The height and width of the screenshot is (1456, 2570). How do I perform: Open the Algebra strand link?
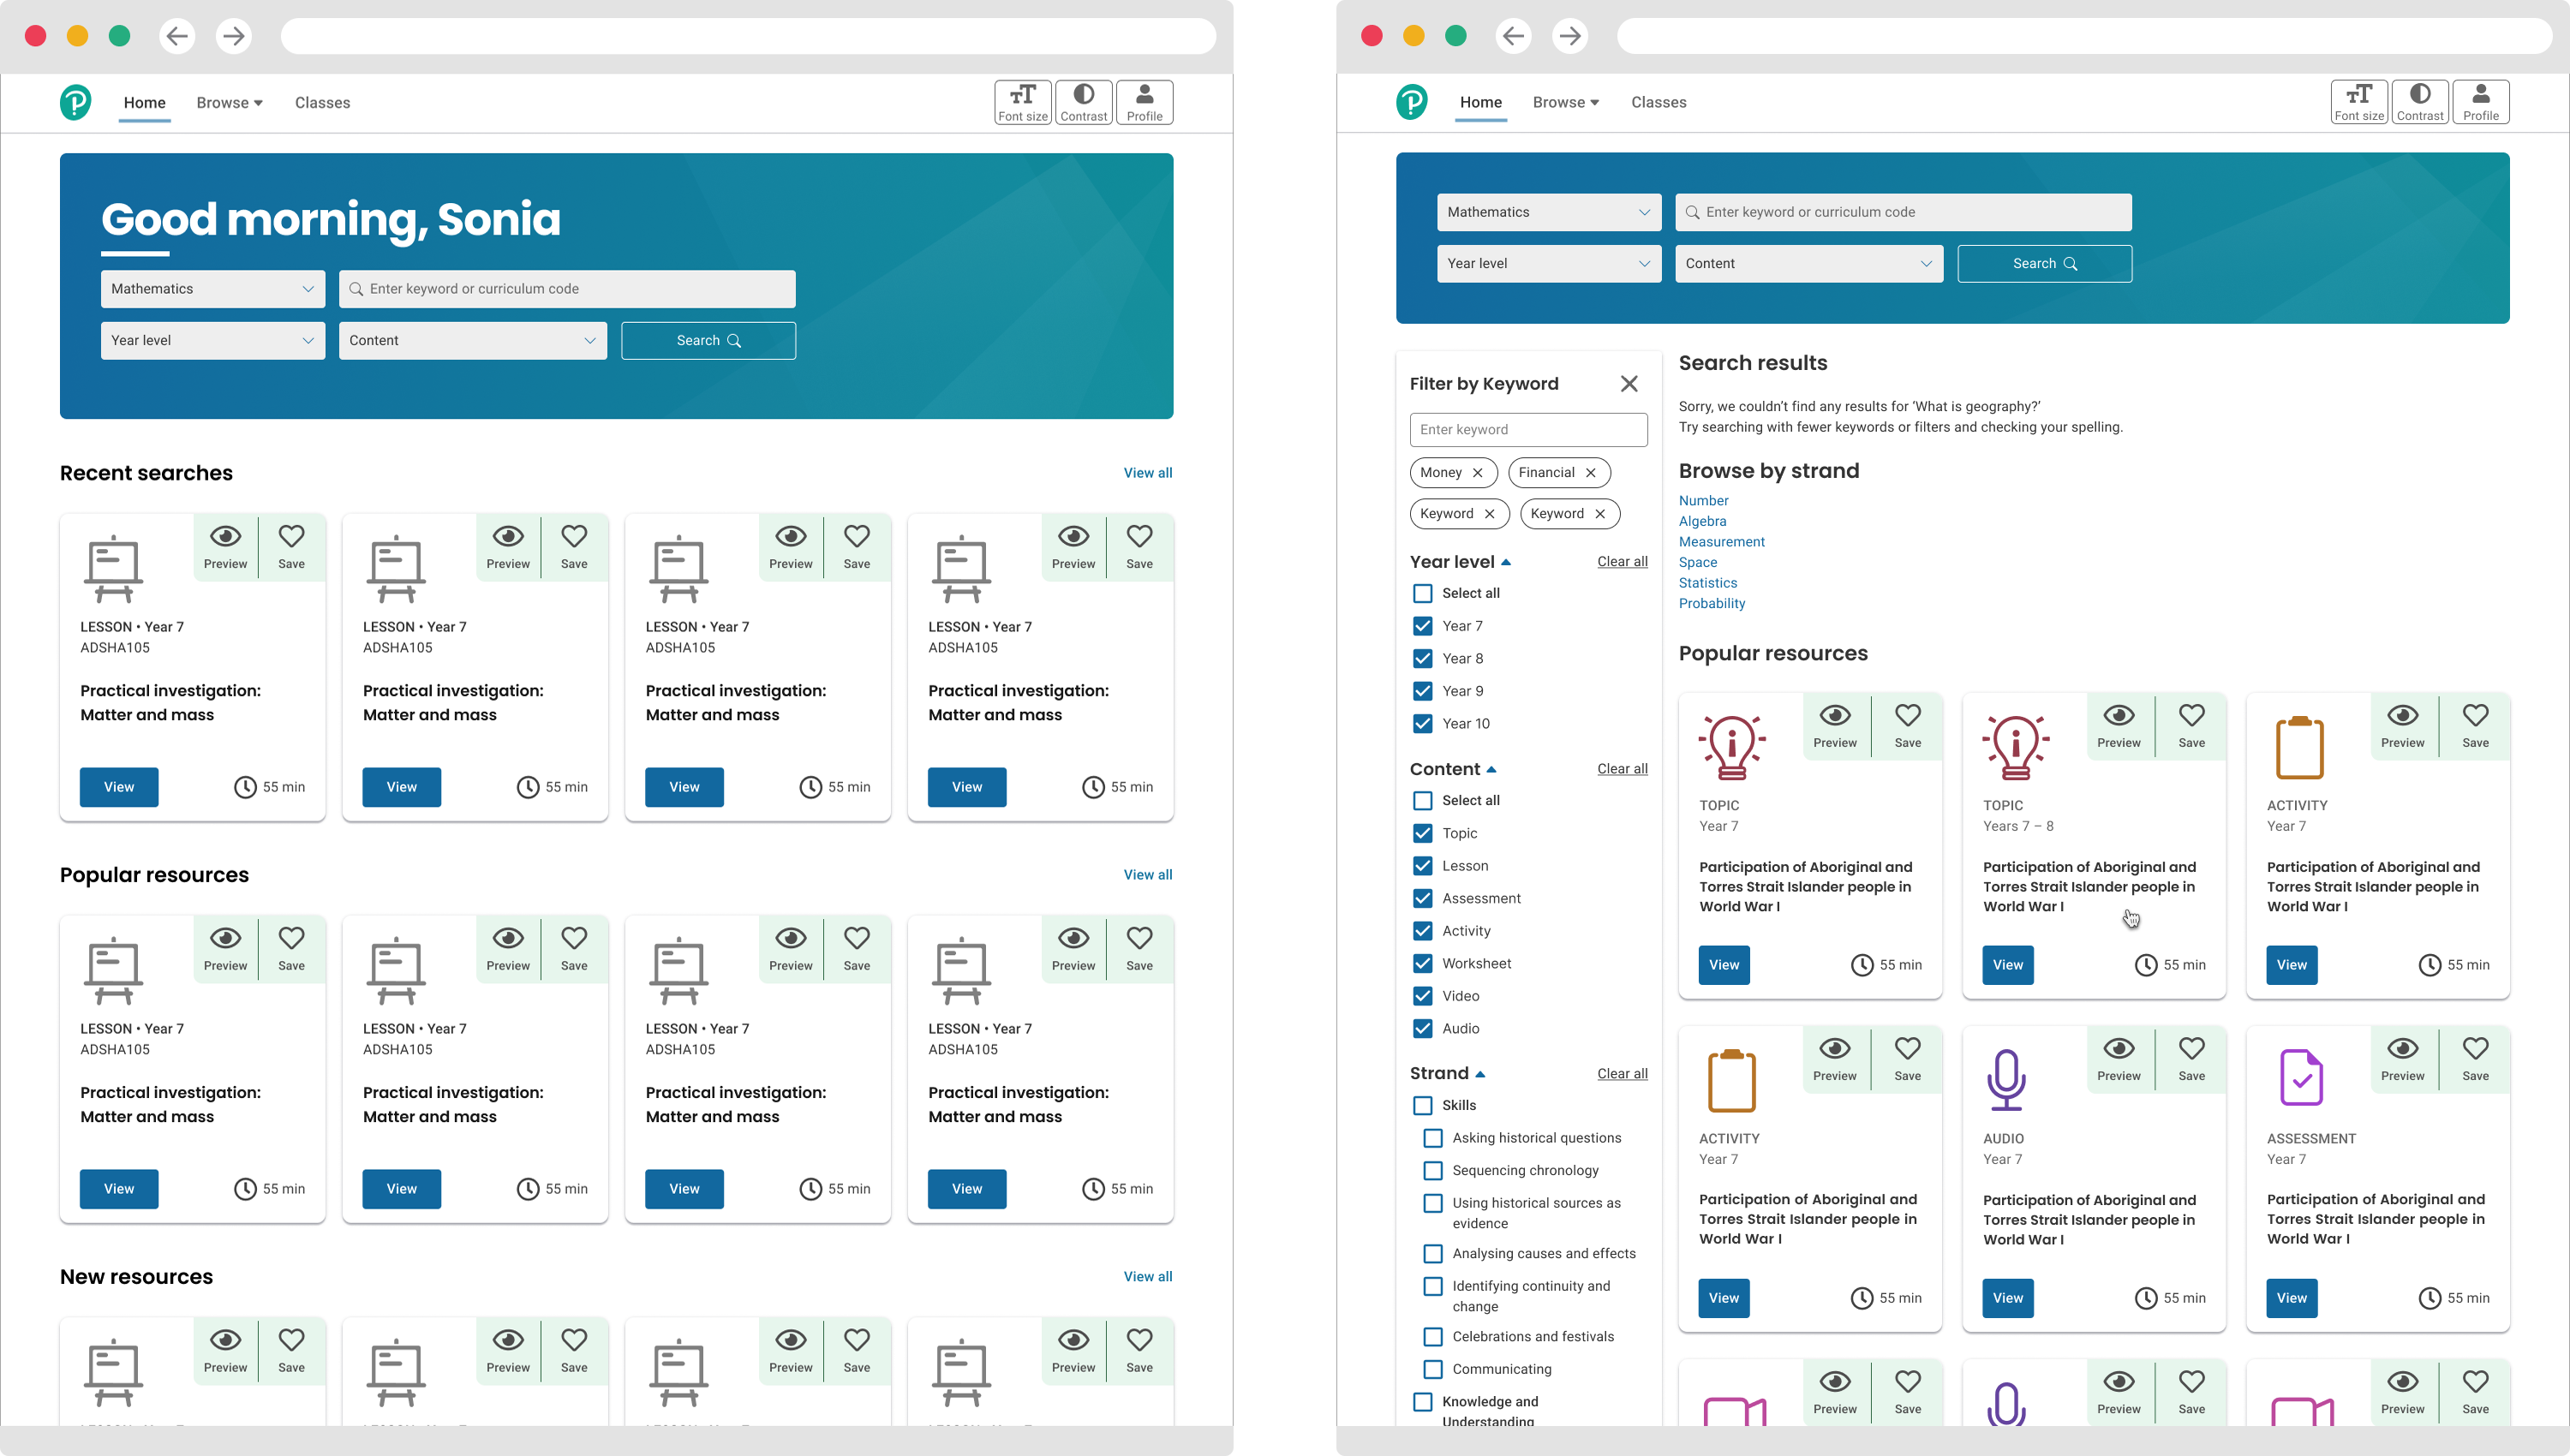[1702, 521]
